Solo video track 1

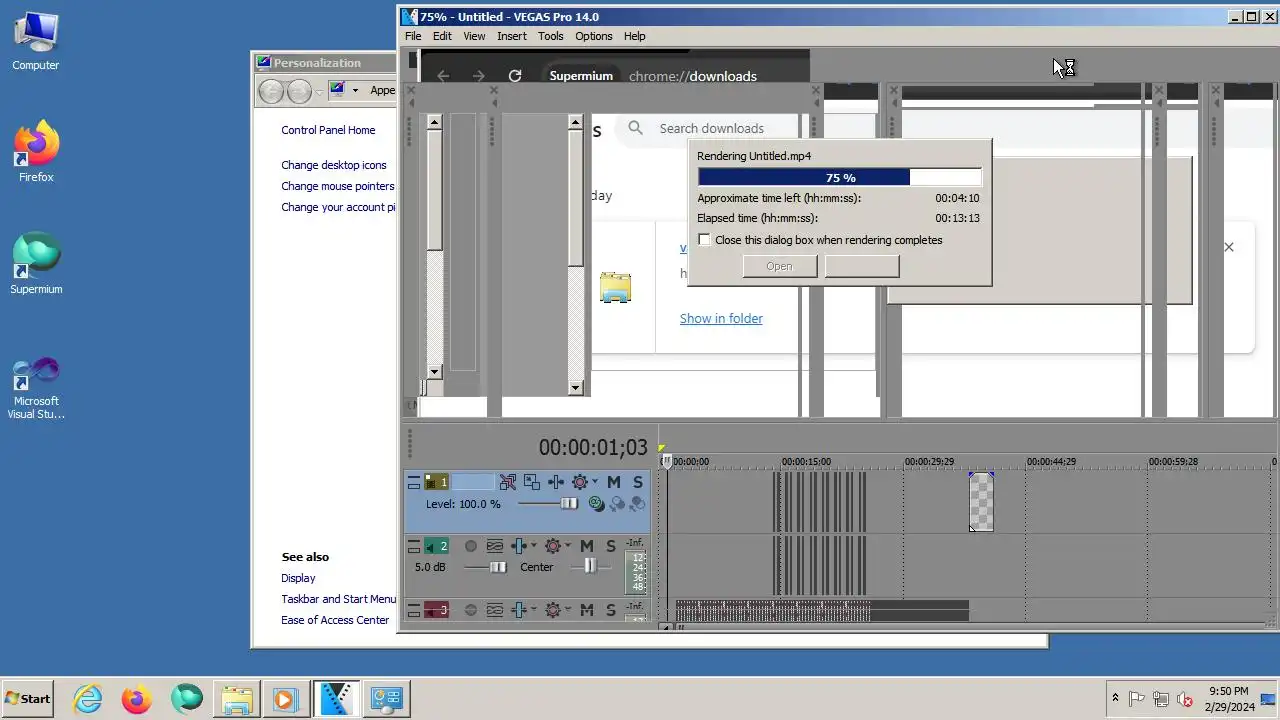point(637,482)
